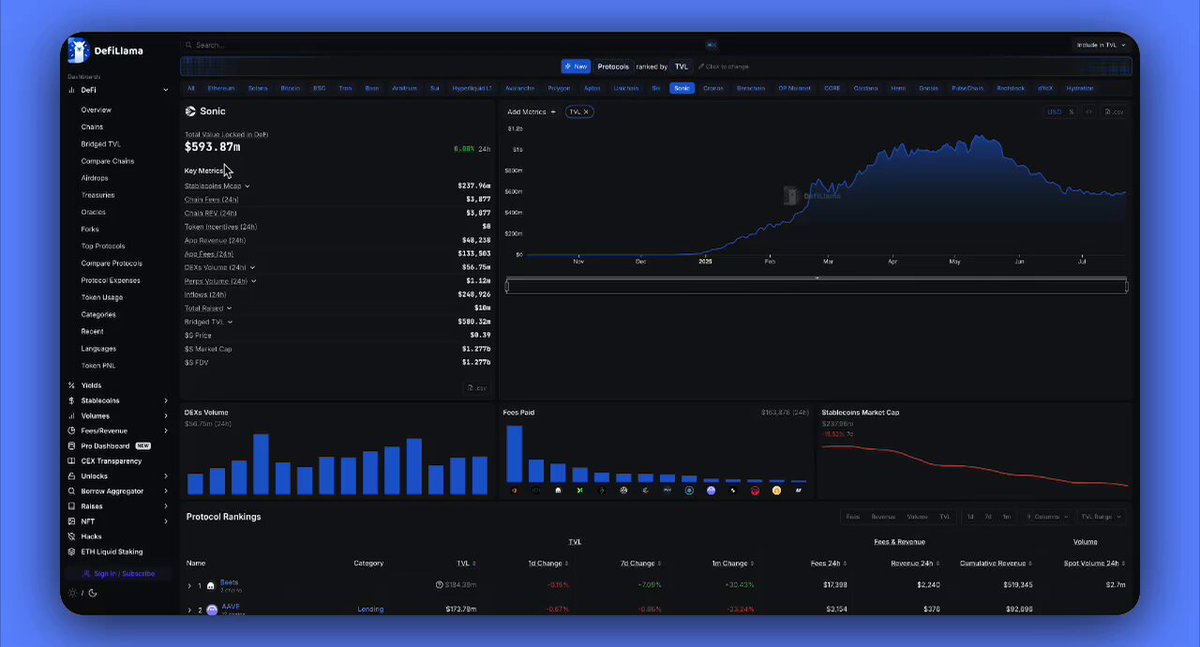Click the NFT icon in sidebar

[x=71, y=521]
